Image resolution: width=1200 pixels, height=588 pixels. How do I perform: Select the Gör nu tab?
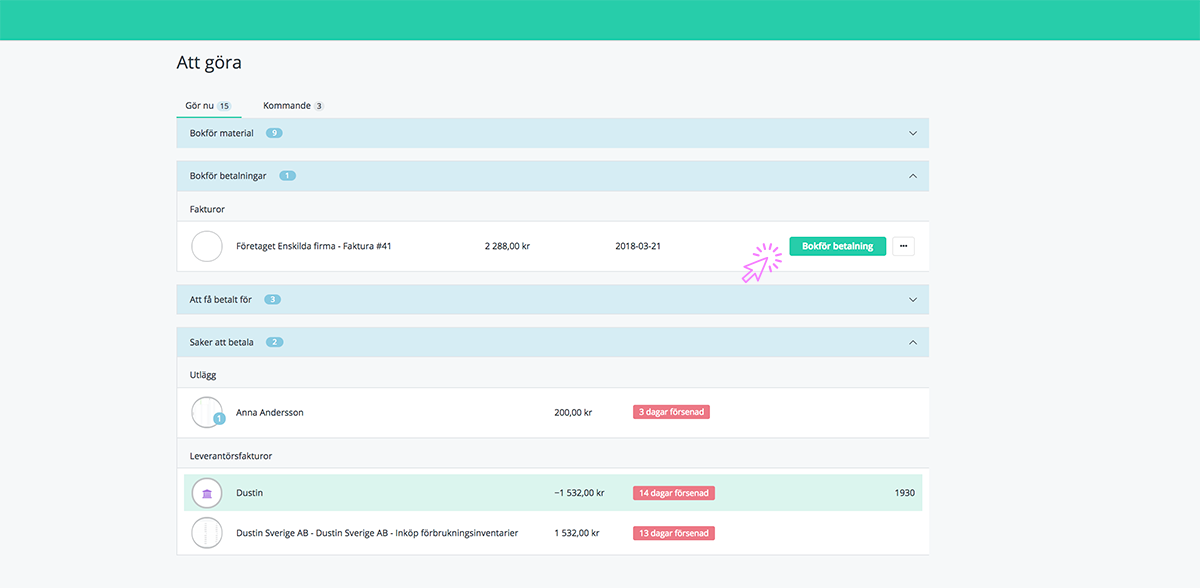(208, 106)
